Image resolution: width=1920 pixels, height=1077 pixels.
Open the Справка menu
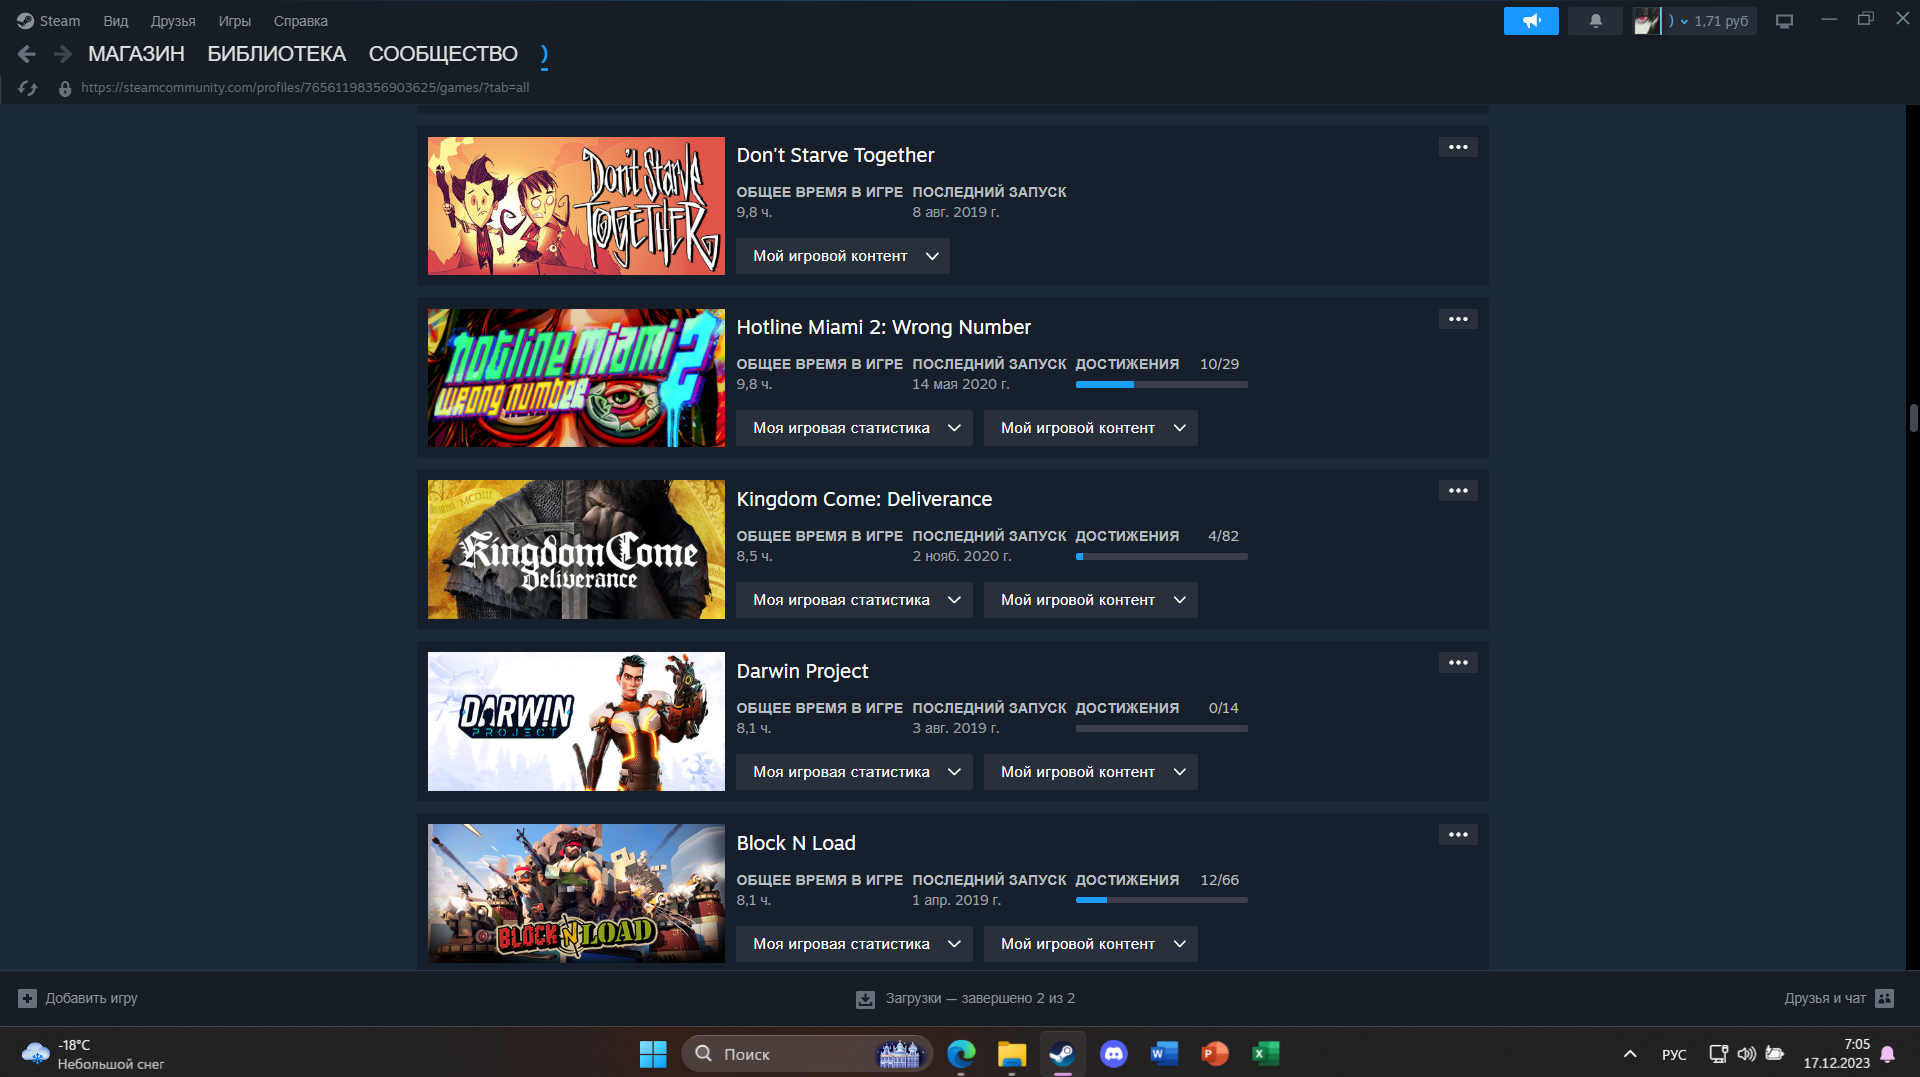[x=301, y=21]
